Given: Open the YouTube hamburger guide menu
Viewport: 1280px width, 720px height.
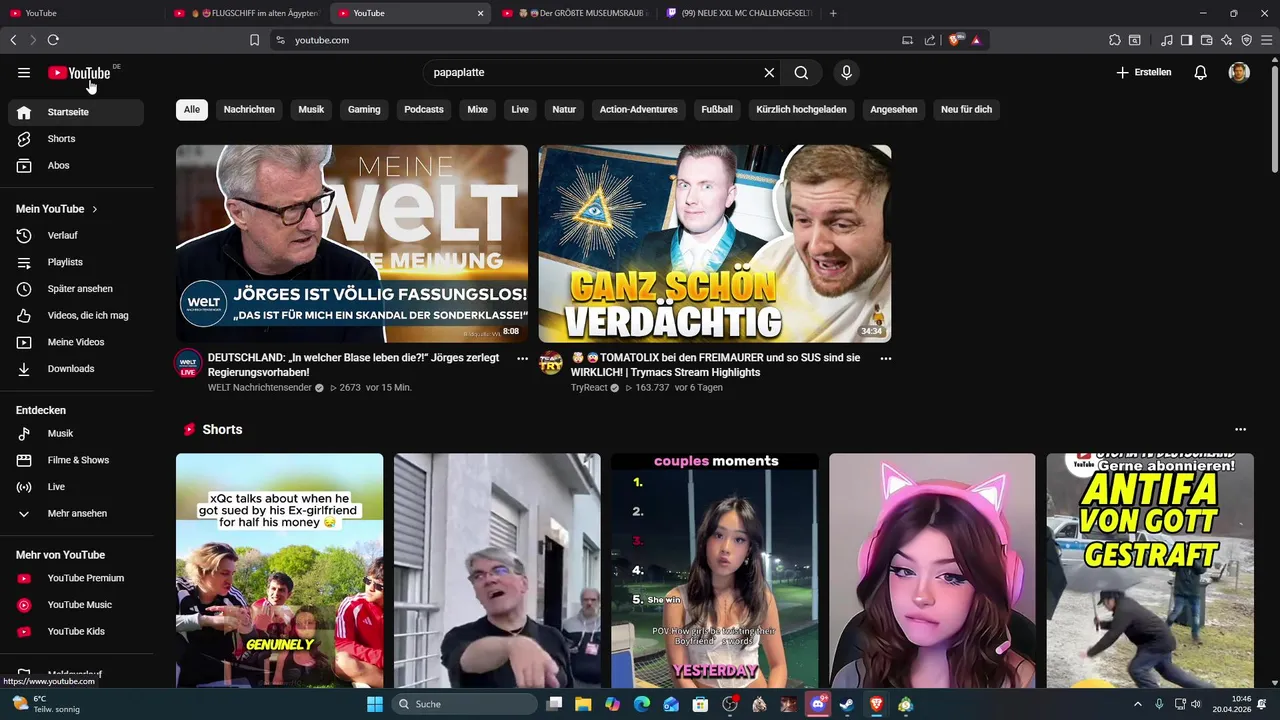Looking at the screenshot, I should [24, 72].
